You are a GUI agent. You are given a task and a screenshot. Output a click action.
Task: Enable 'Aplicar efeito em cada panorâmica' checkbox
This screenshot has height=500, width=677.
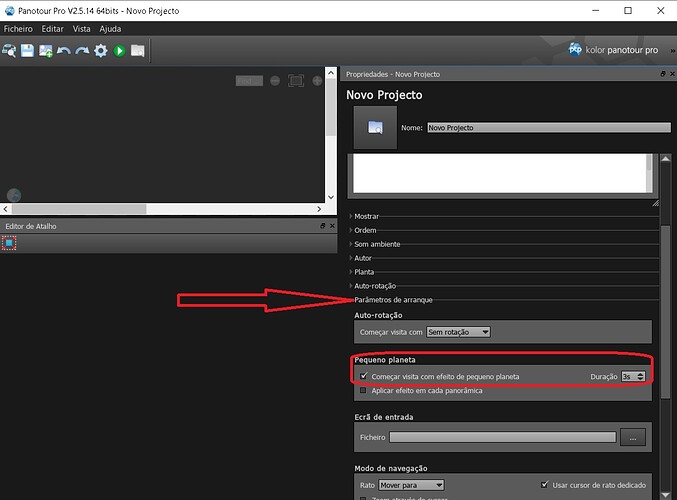(x=364, y=391)
